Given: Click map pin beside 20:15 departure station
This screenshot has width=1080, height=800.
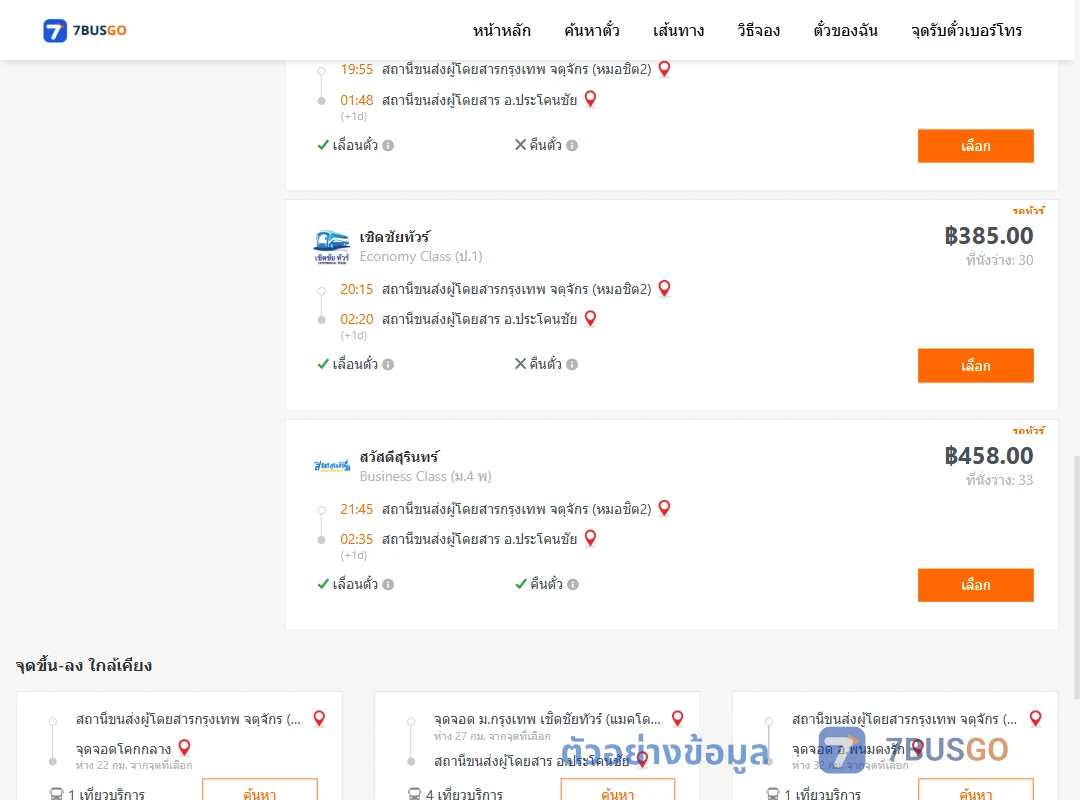Looking at the screenshot, I should click(665, 288).
